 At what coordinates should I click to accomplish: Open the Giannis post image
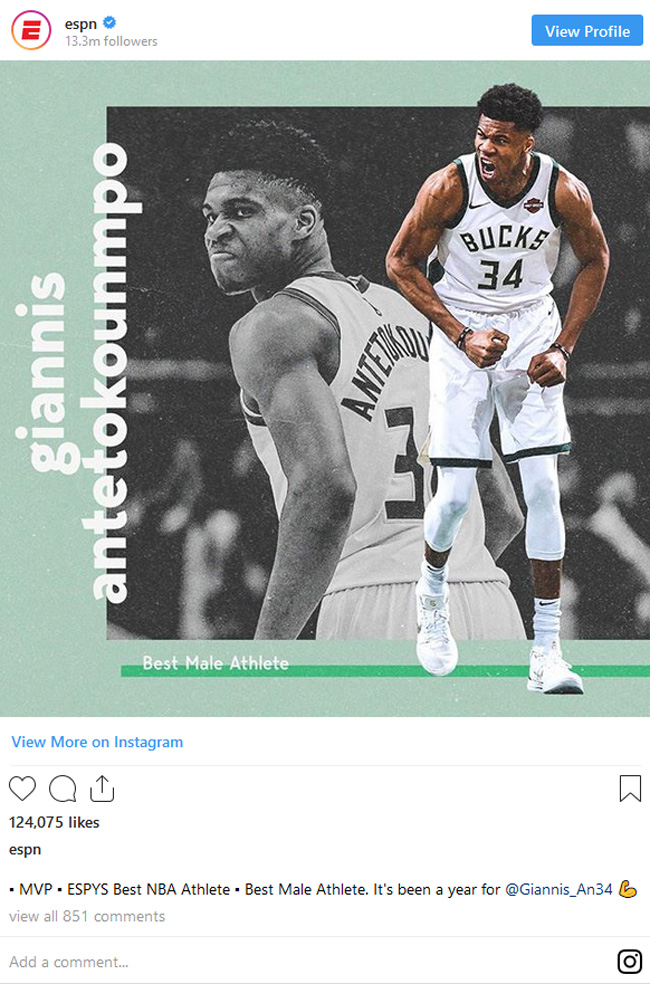[325, 388]
